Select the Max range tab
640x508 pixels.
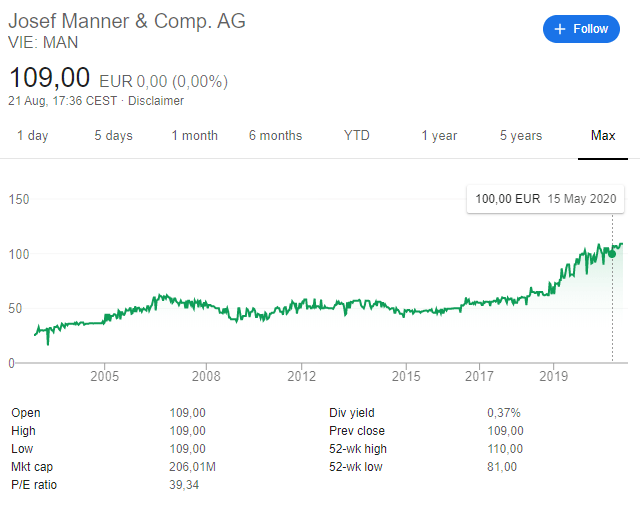(x=603, y=135)
